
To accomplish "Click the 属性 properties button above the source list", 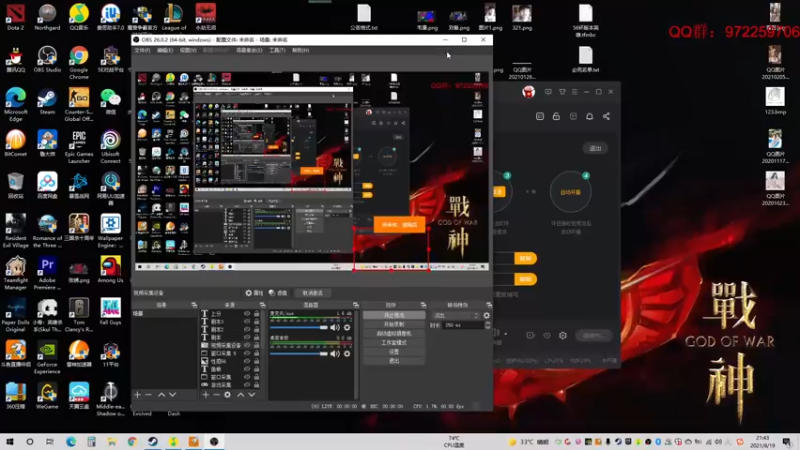I will coord(254,293).
